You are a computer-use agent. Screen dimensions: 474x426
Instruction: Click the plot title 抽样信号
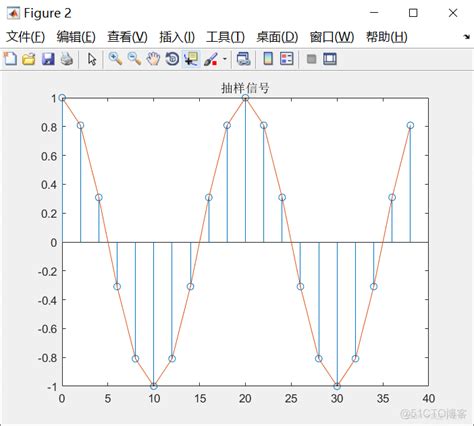click(245, 88)
